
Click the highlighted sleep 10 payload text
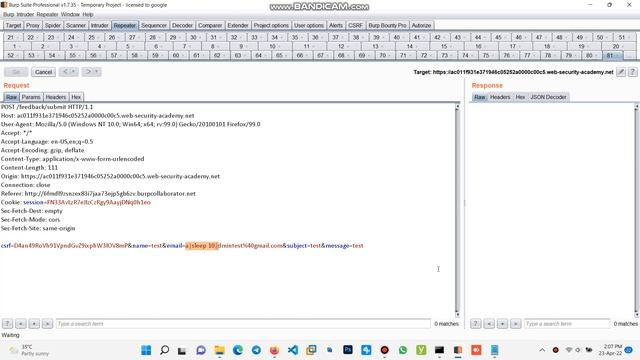pos(202,246)
